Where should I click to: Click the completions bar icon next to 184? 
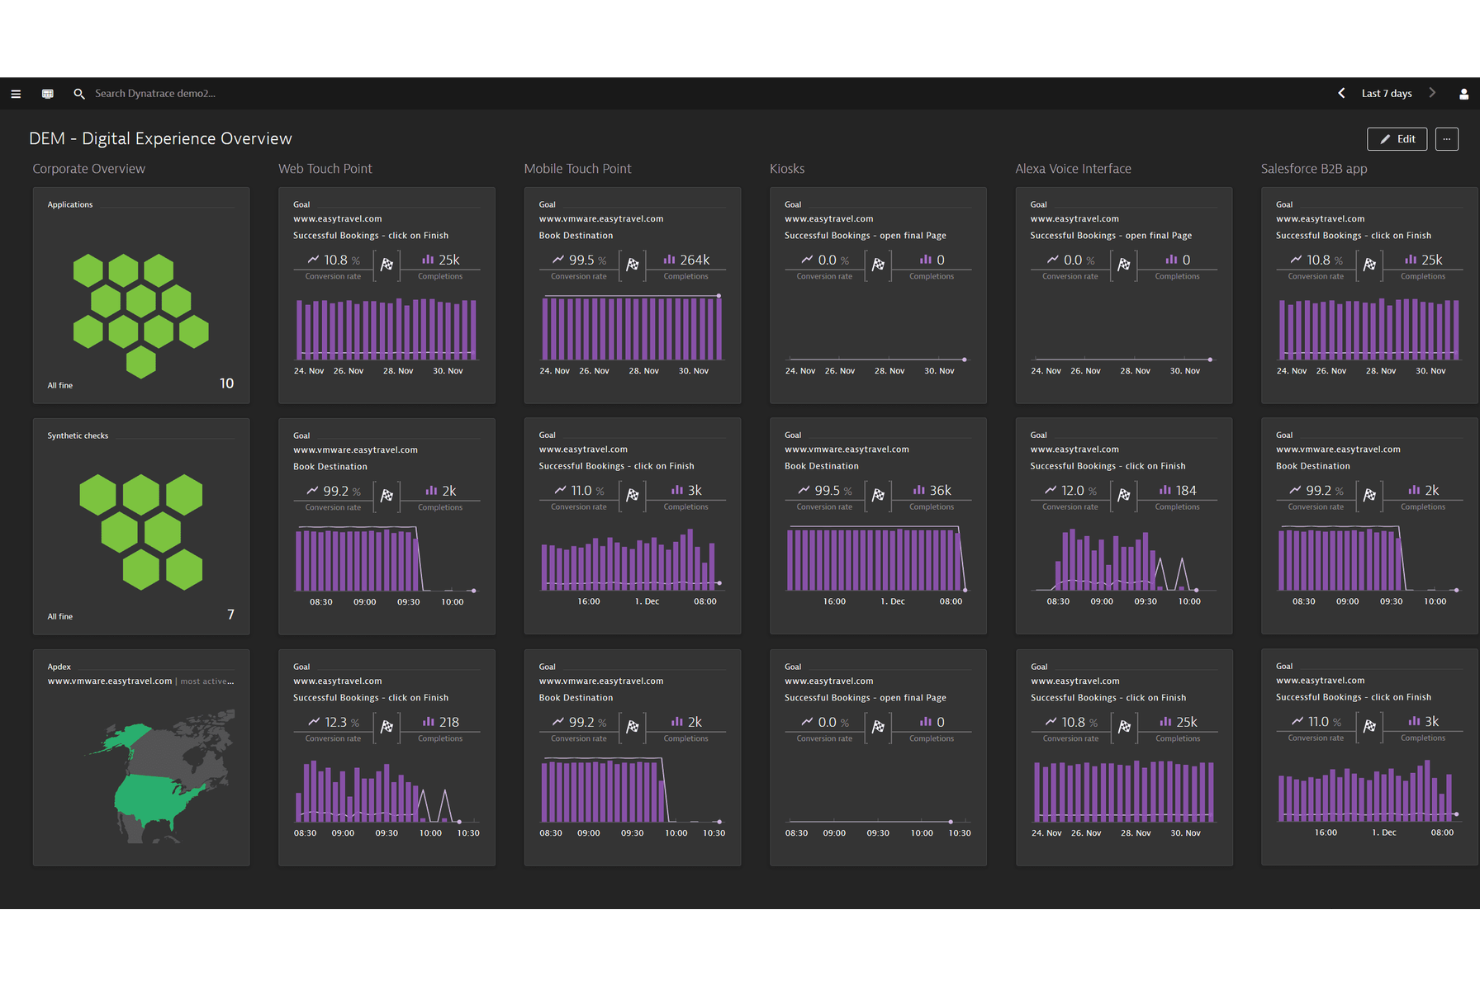[x=1165, y=490]
